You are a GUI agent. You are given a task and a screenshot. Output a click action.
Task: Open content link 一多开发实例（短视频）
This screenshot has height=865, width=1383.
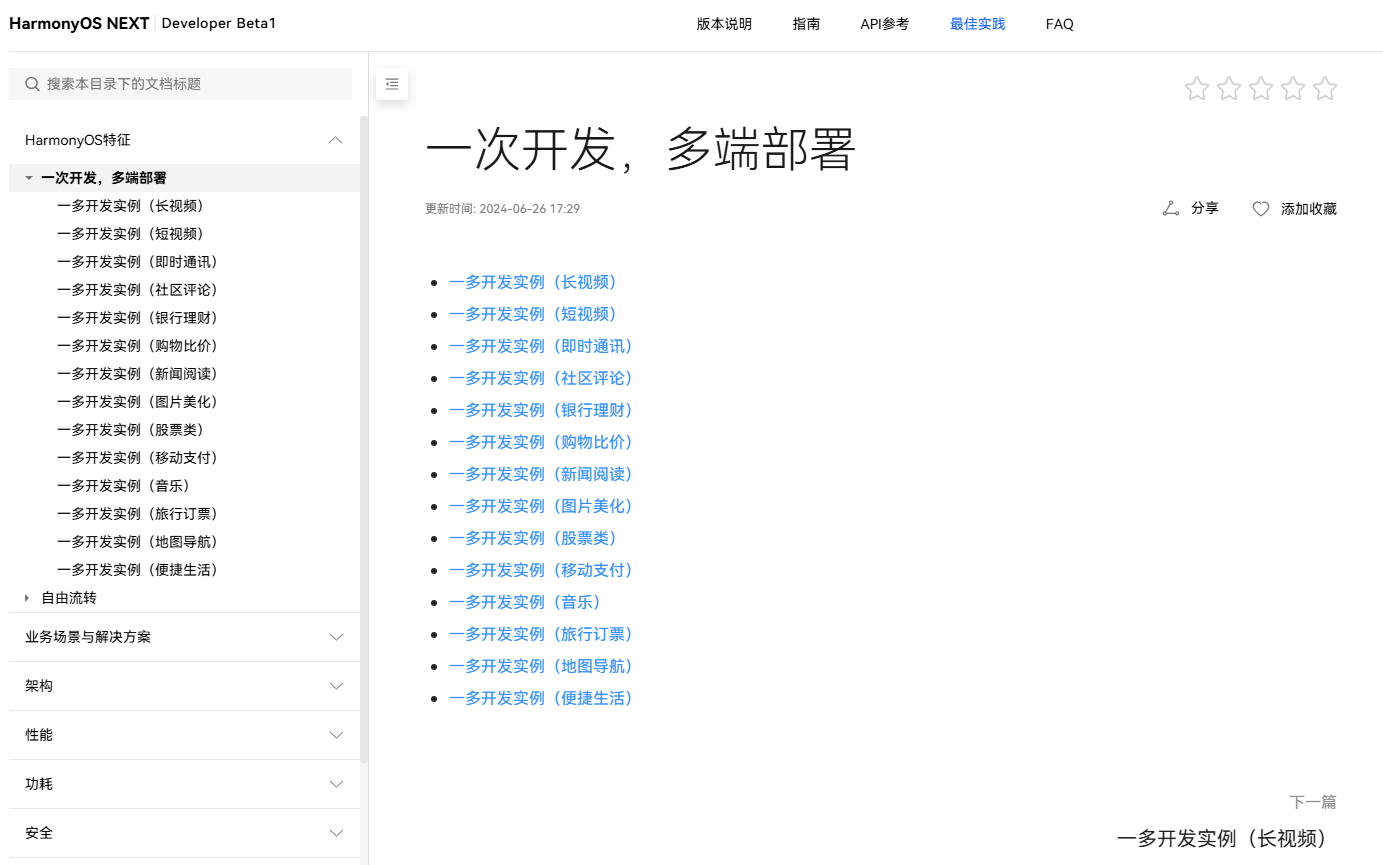pos(536,314)
